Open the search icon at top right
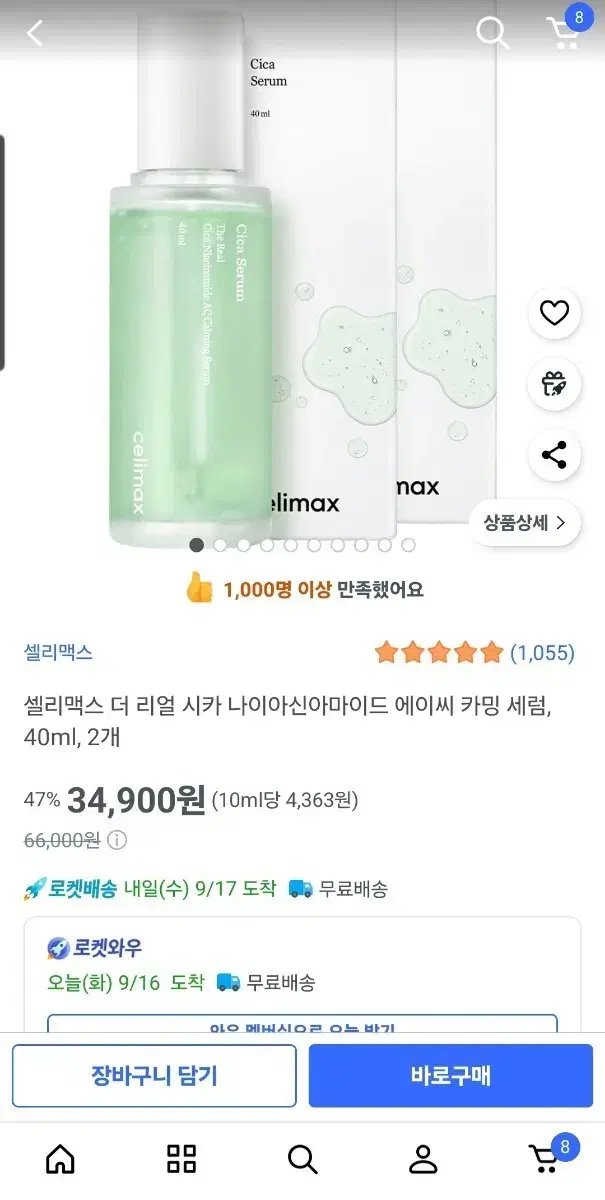This screenshot has width=605, height=1200. (491, 32)
